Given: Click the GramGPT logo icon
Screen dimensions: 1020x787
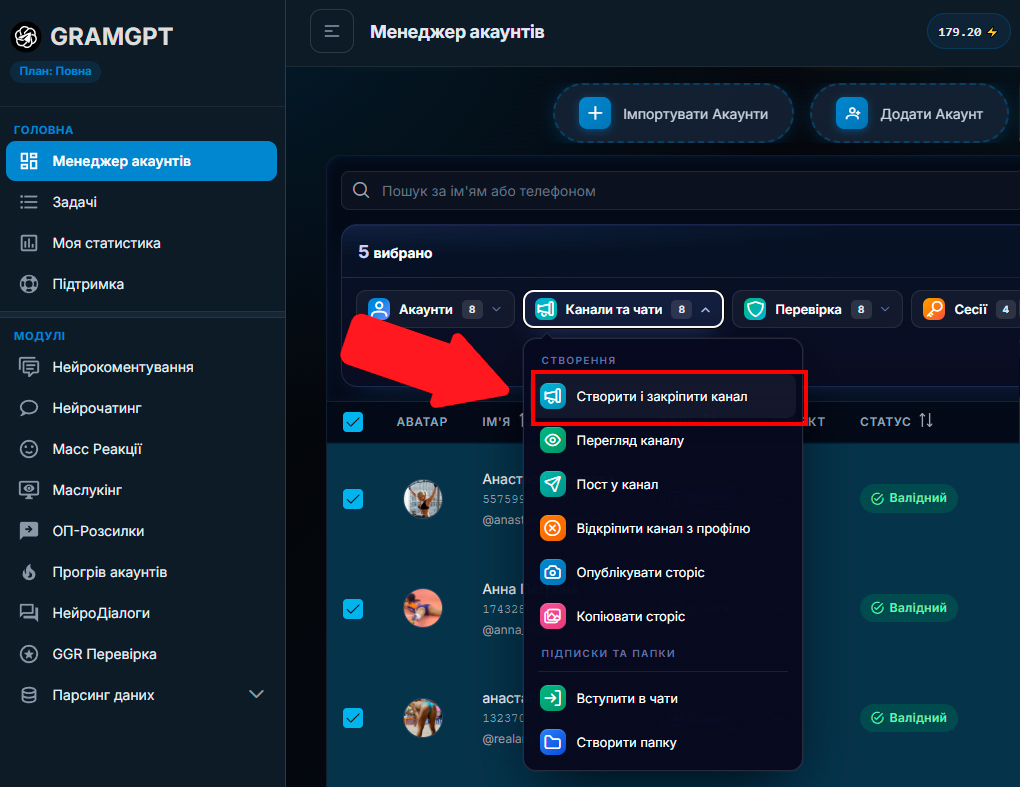Looking at the screenshot, I should [26, 36].
